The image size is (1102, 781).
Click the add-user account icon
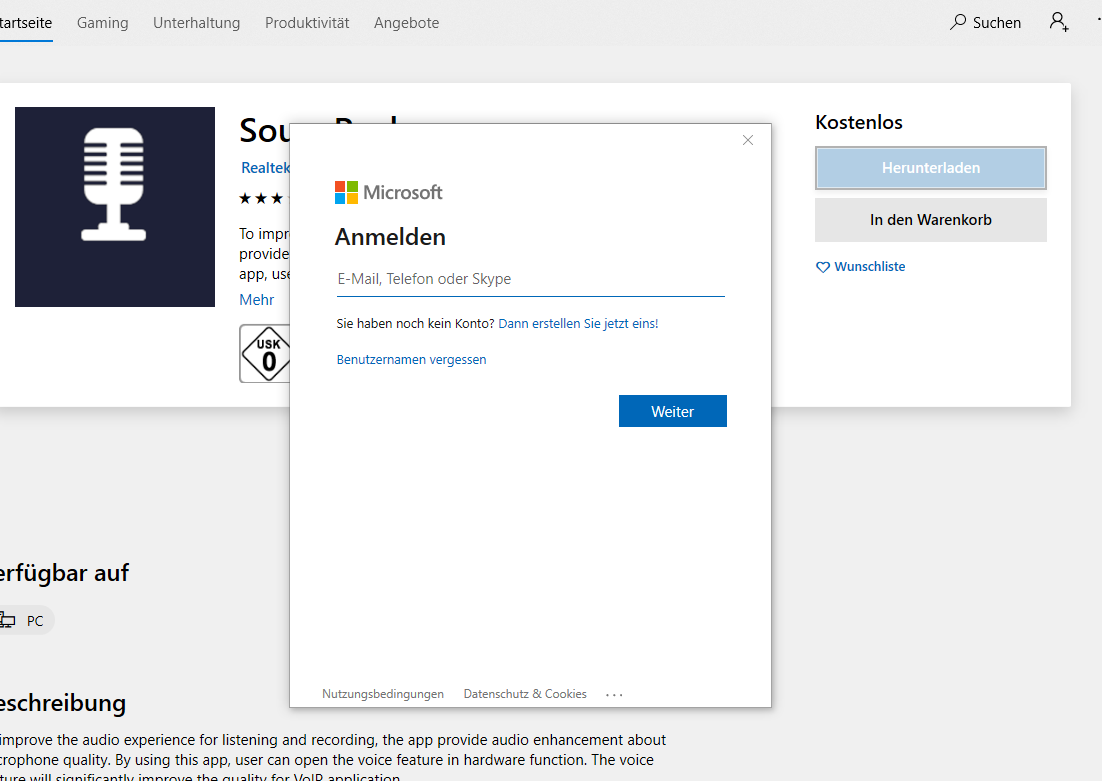[x=1059, y=22]
